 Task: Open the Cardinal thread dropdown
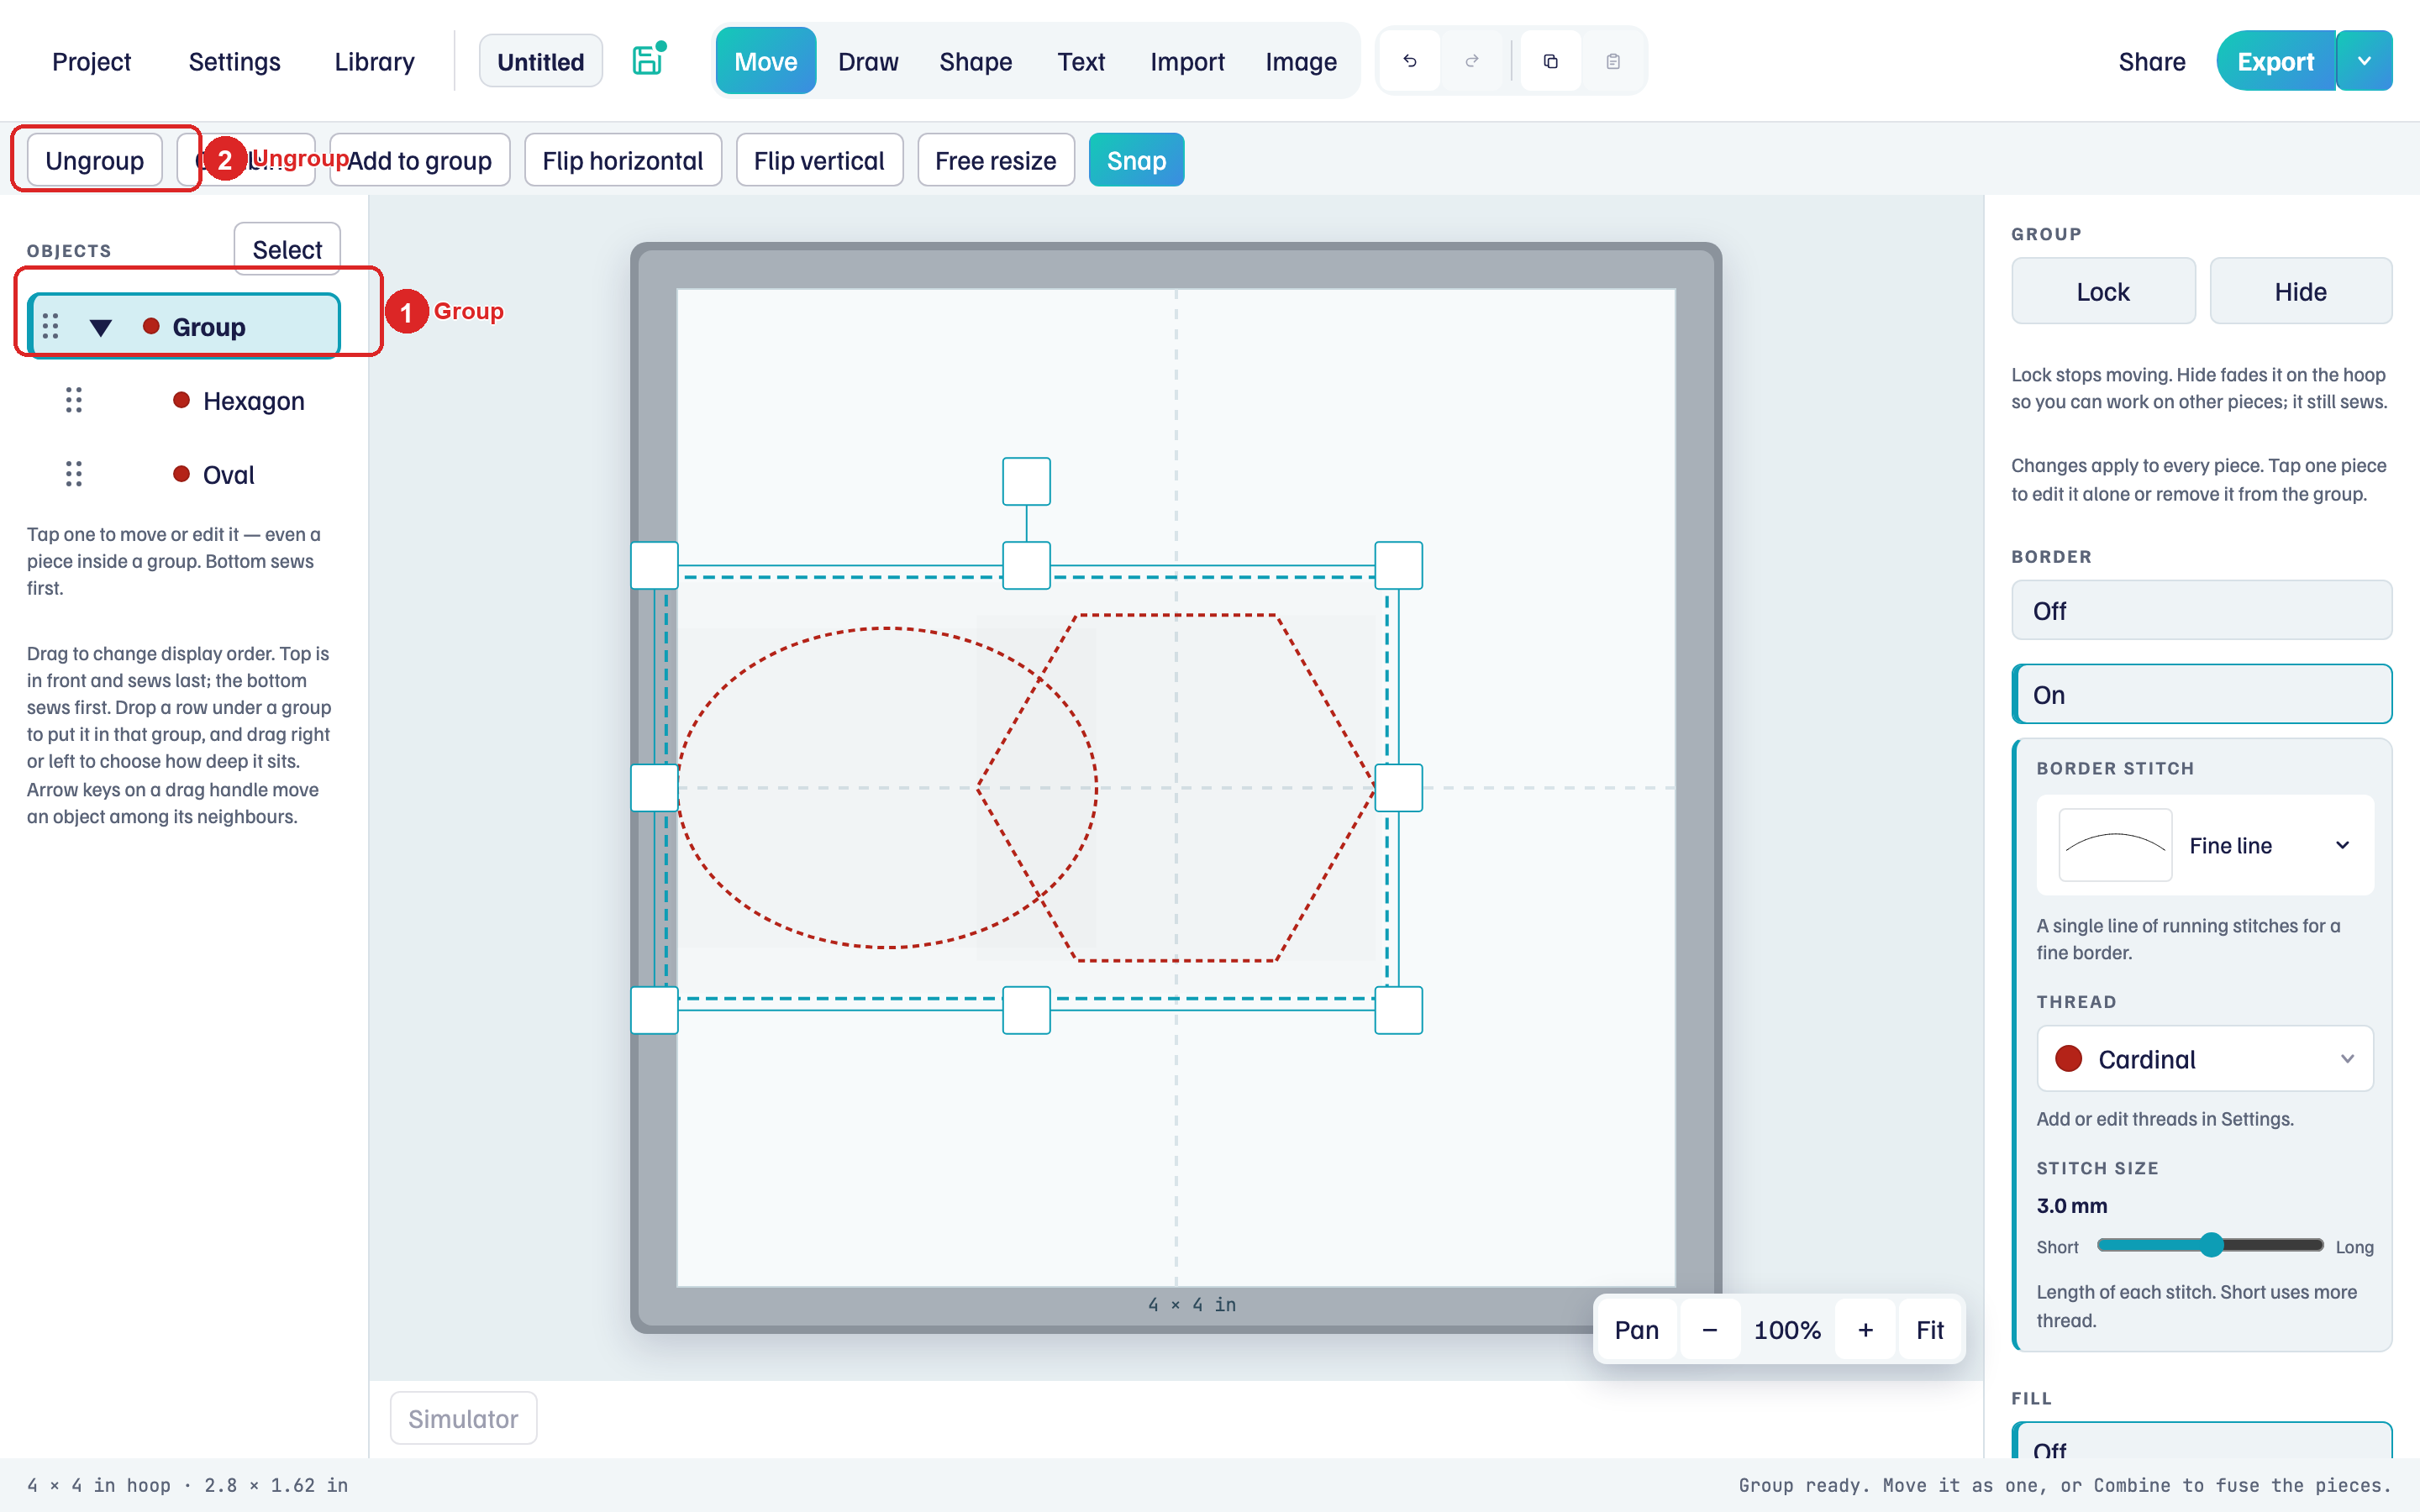(2205, 1059)
